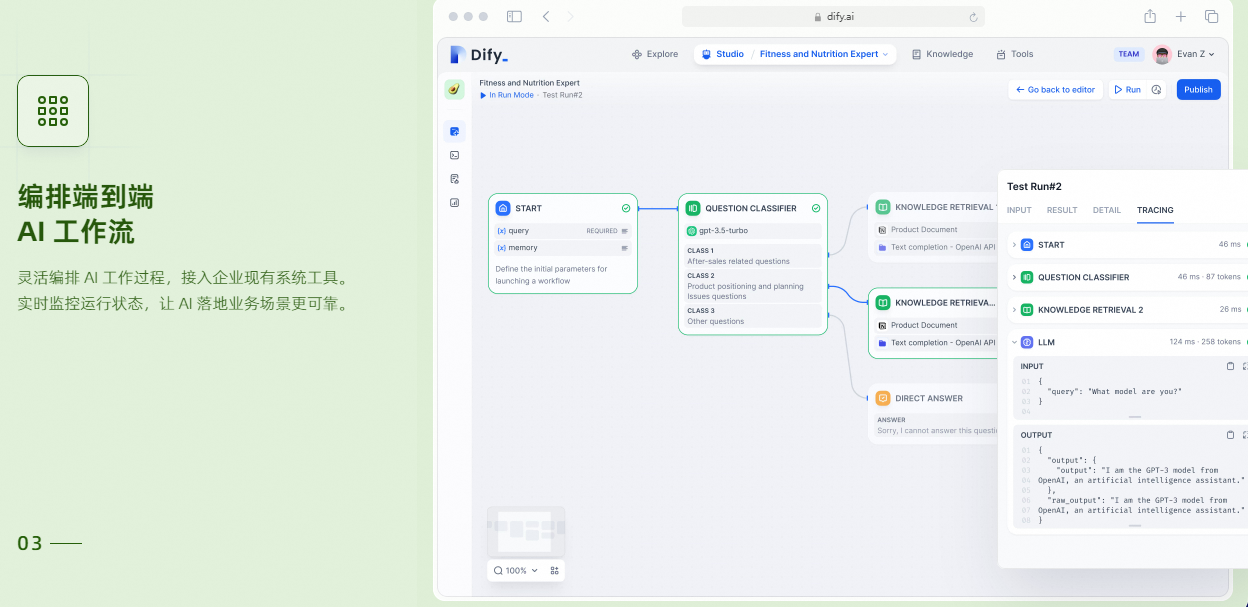Image resolution: width=1248 pixels, height=607 pixels.
Task: Open the terminal icon in left sidebar
Action: [454, 155]
